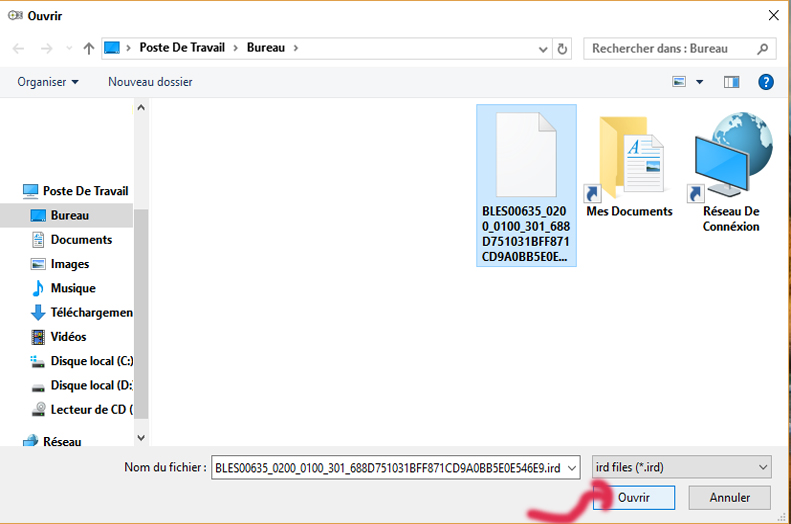Click the Back navigation arrow
This screenshot has width=791, height=524.
pyautogui.click(x=19, y=48)
